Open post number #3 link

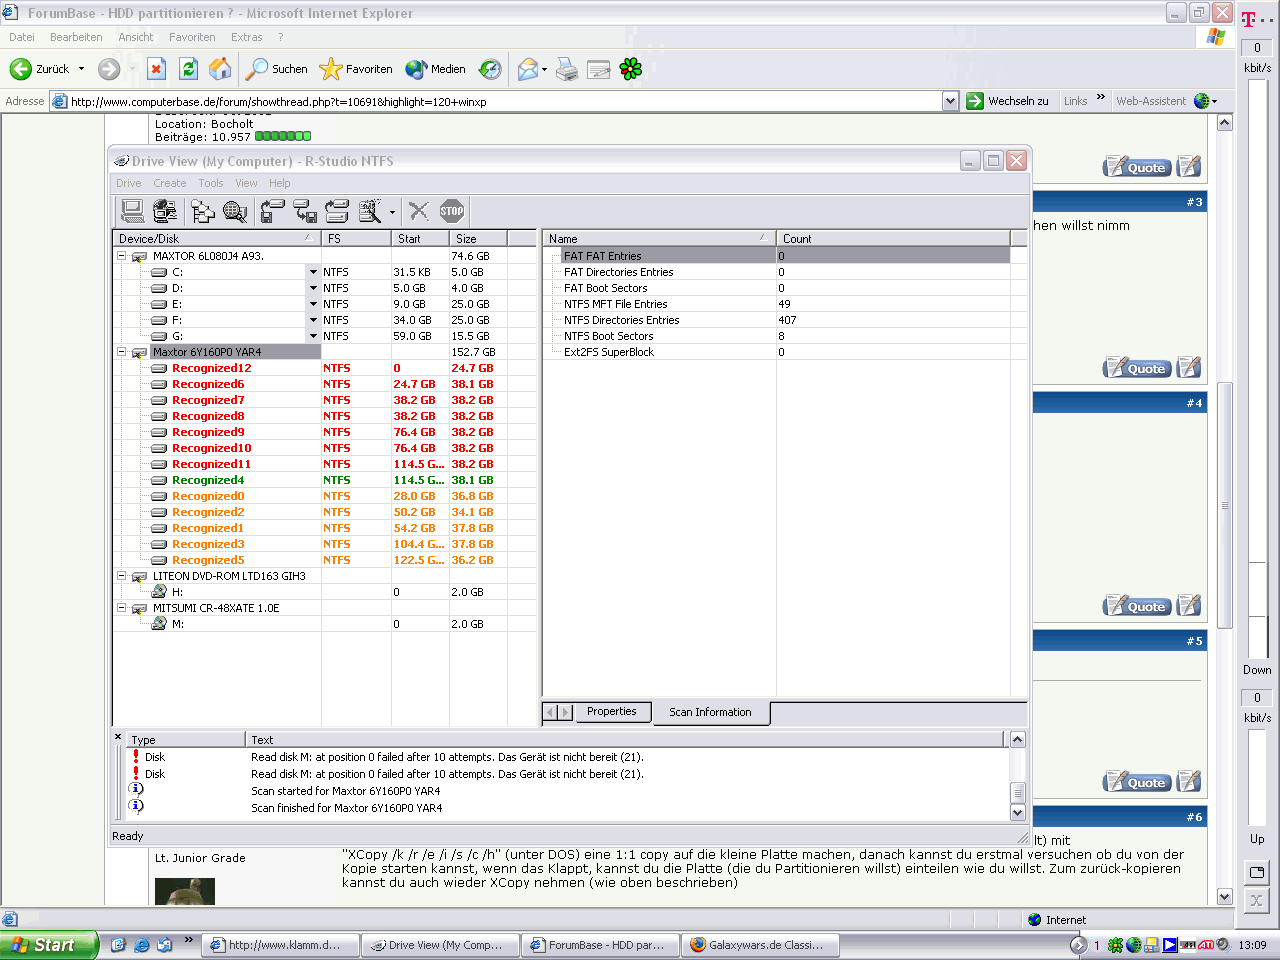tap(1195, 202)
